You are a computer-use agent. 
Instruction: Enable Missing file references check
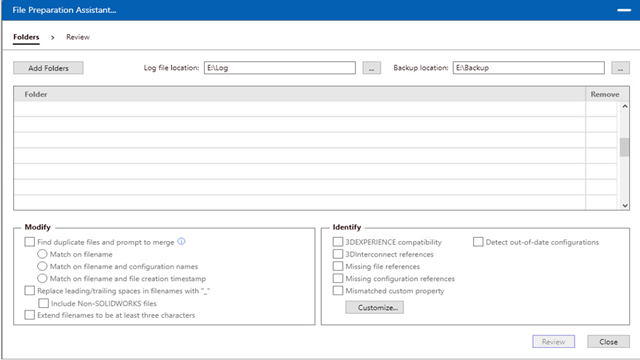point(338,266)
